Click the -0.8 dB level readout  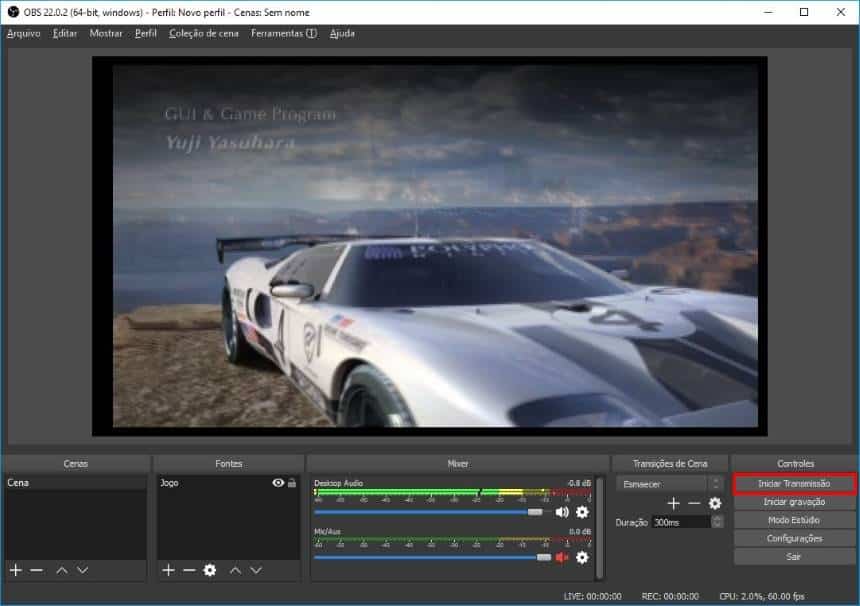pyautogui.click(x=579, y=483)
